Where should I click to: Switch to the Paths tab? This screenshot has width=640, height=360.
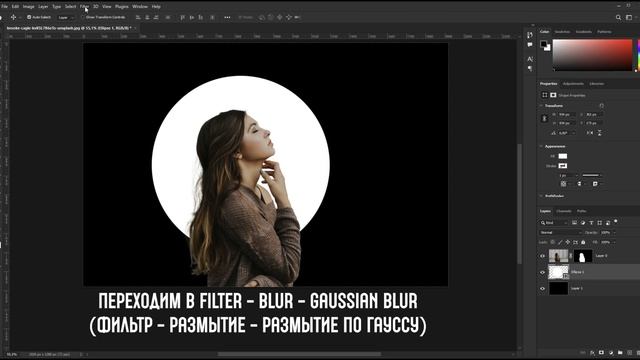(x=581, y=211)
